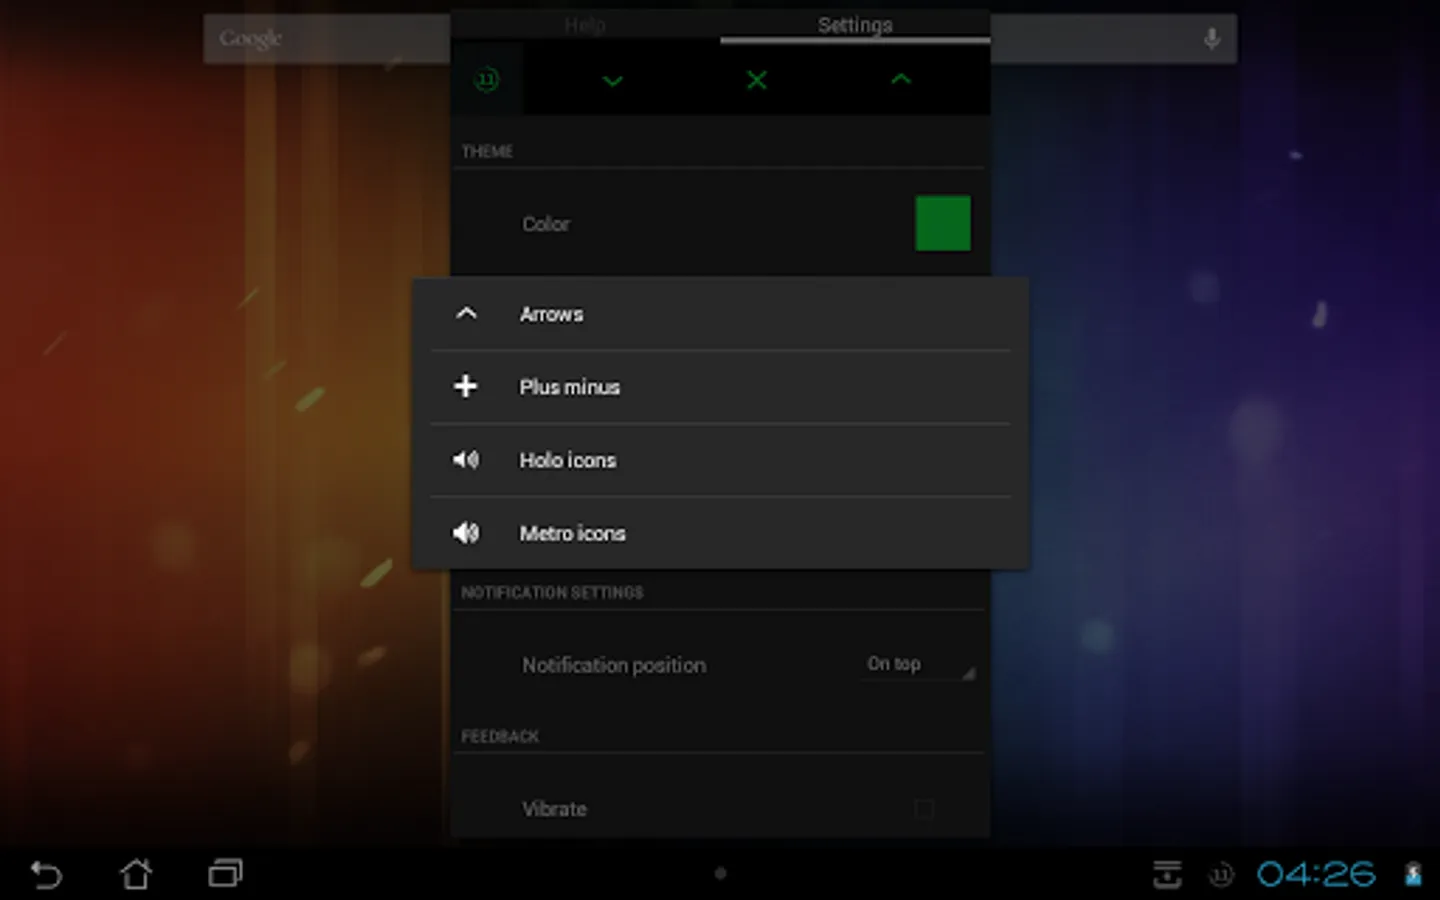Open the recent apps overview button

[226, 874]
